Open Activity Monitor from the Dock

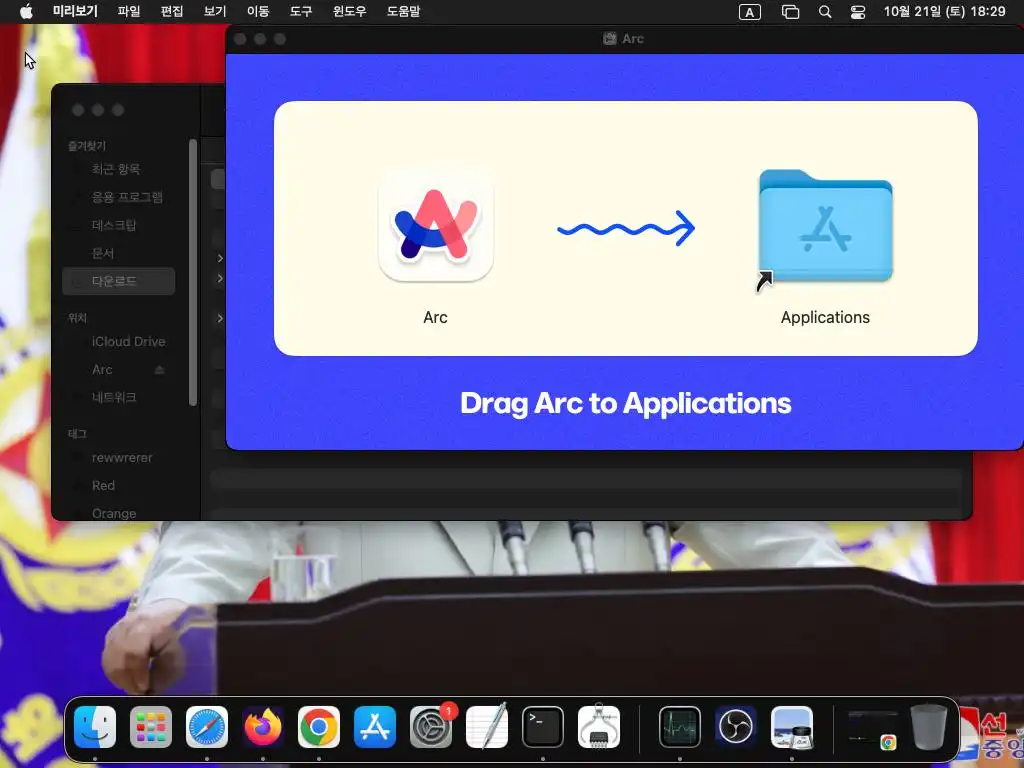tap(680, 727)
